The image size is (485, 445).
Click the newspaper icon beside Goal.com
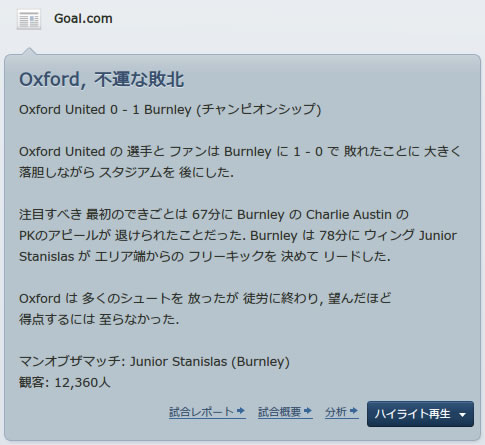(x=29, y=20)
